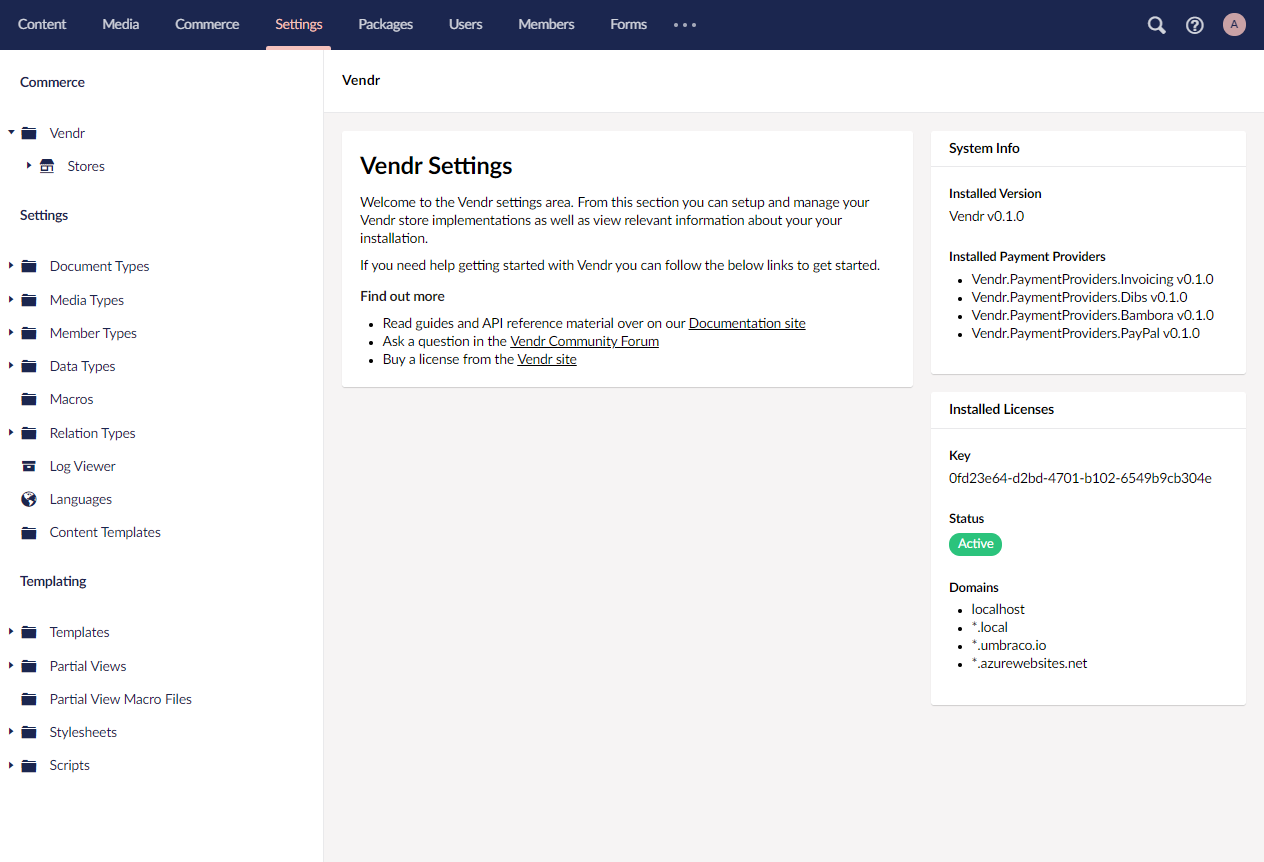Open Log Viewer in the tree
Screen dimensions: 1264x862
coord(83,466)
